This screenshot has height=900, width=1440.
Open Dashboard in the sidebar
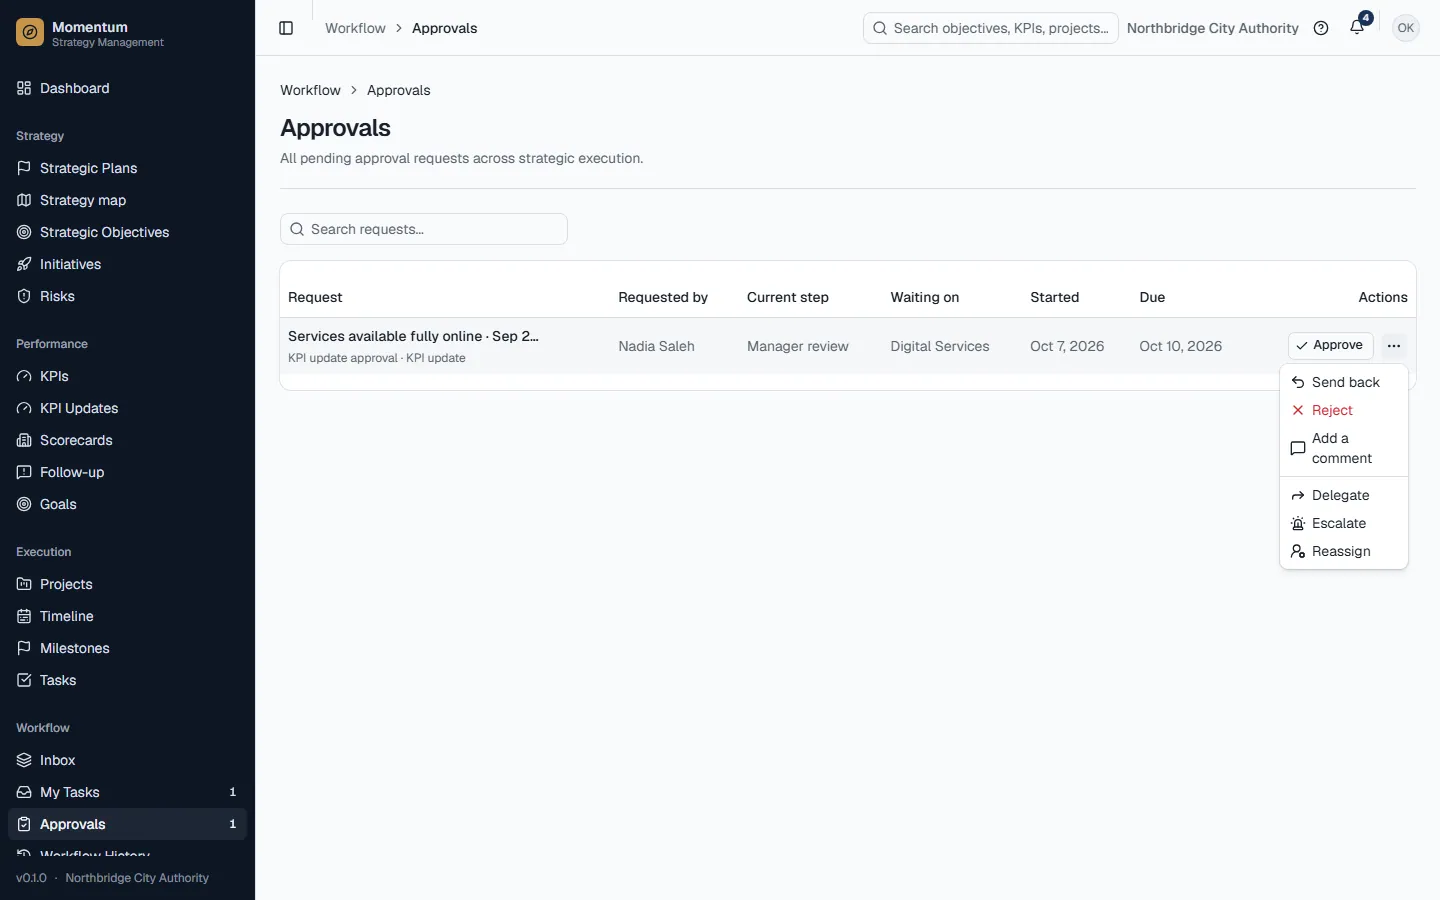127,88
